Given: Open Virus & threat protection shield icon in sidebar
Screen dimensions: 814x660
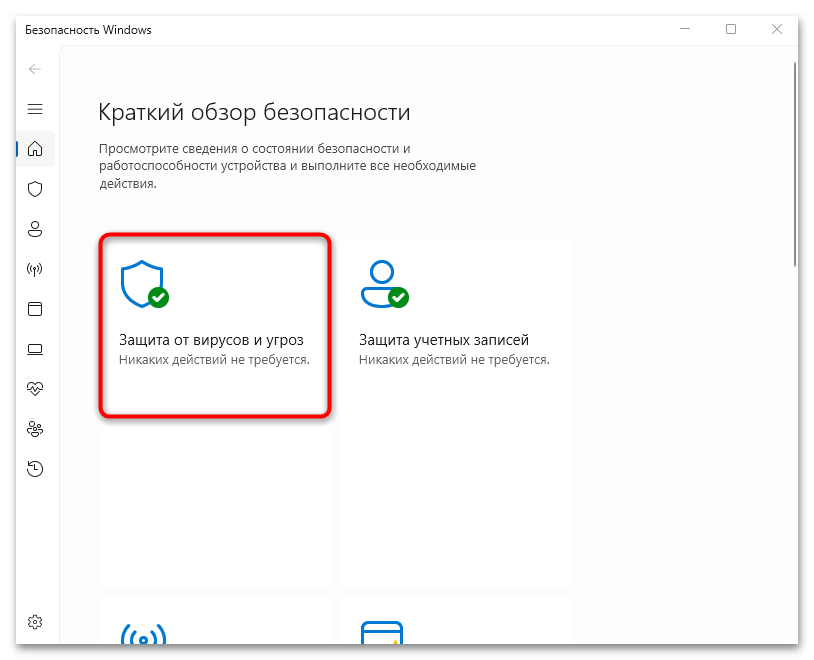Looking at the screenshot, I should click(35, 189).
